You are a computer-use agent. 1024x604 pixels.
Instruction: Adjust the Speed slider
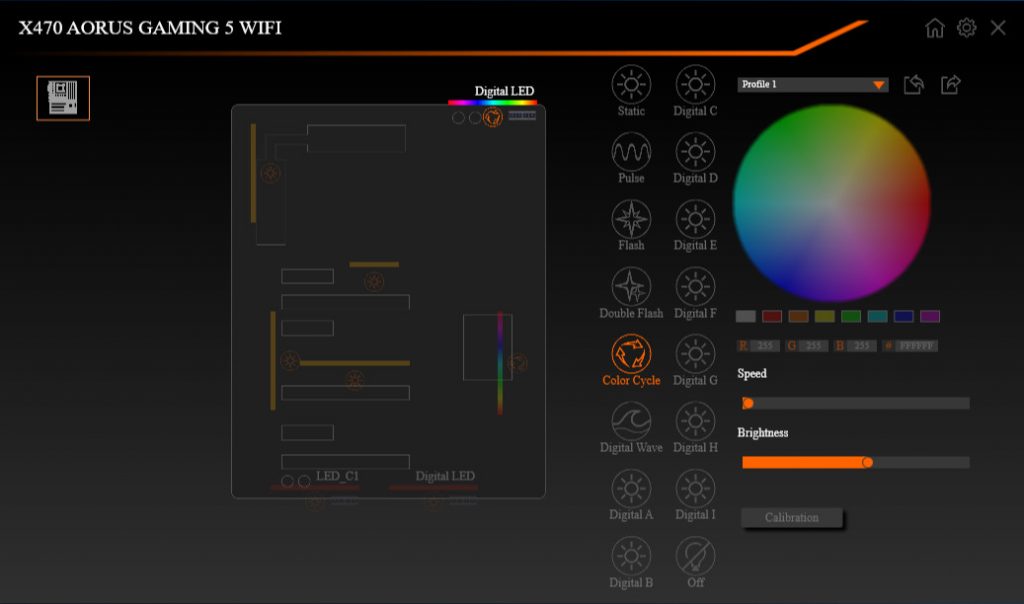(x=856, y=404)
